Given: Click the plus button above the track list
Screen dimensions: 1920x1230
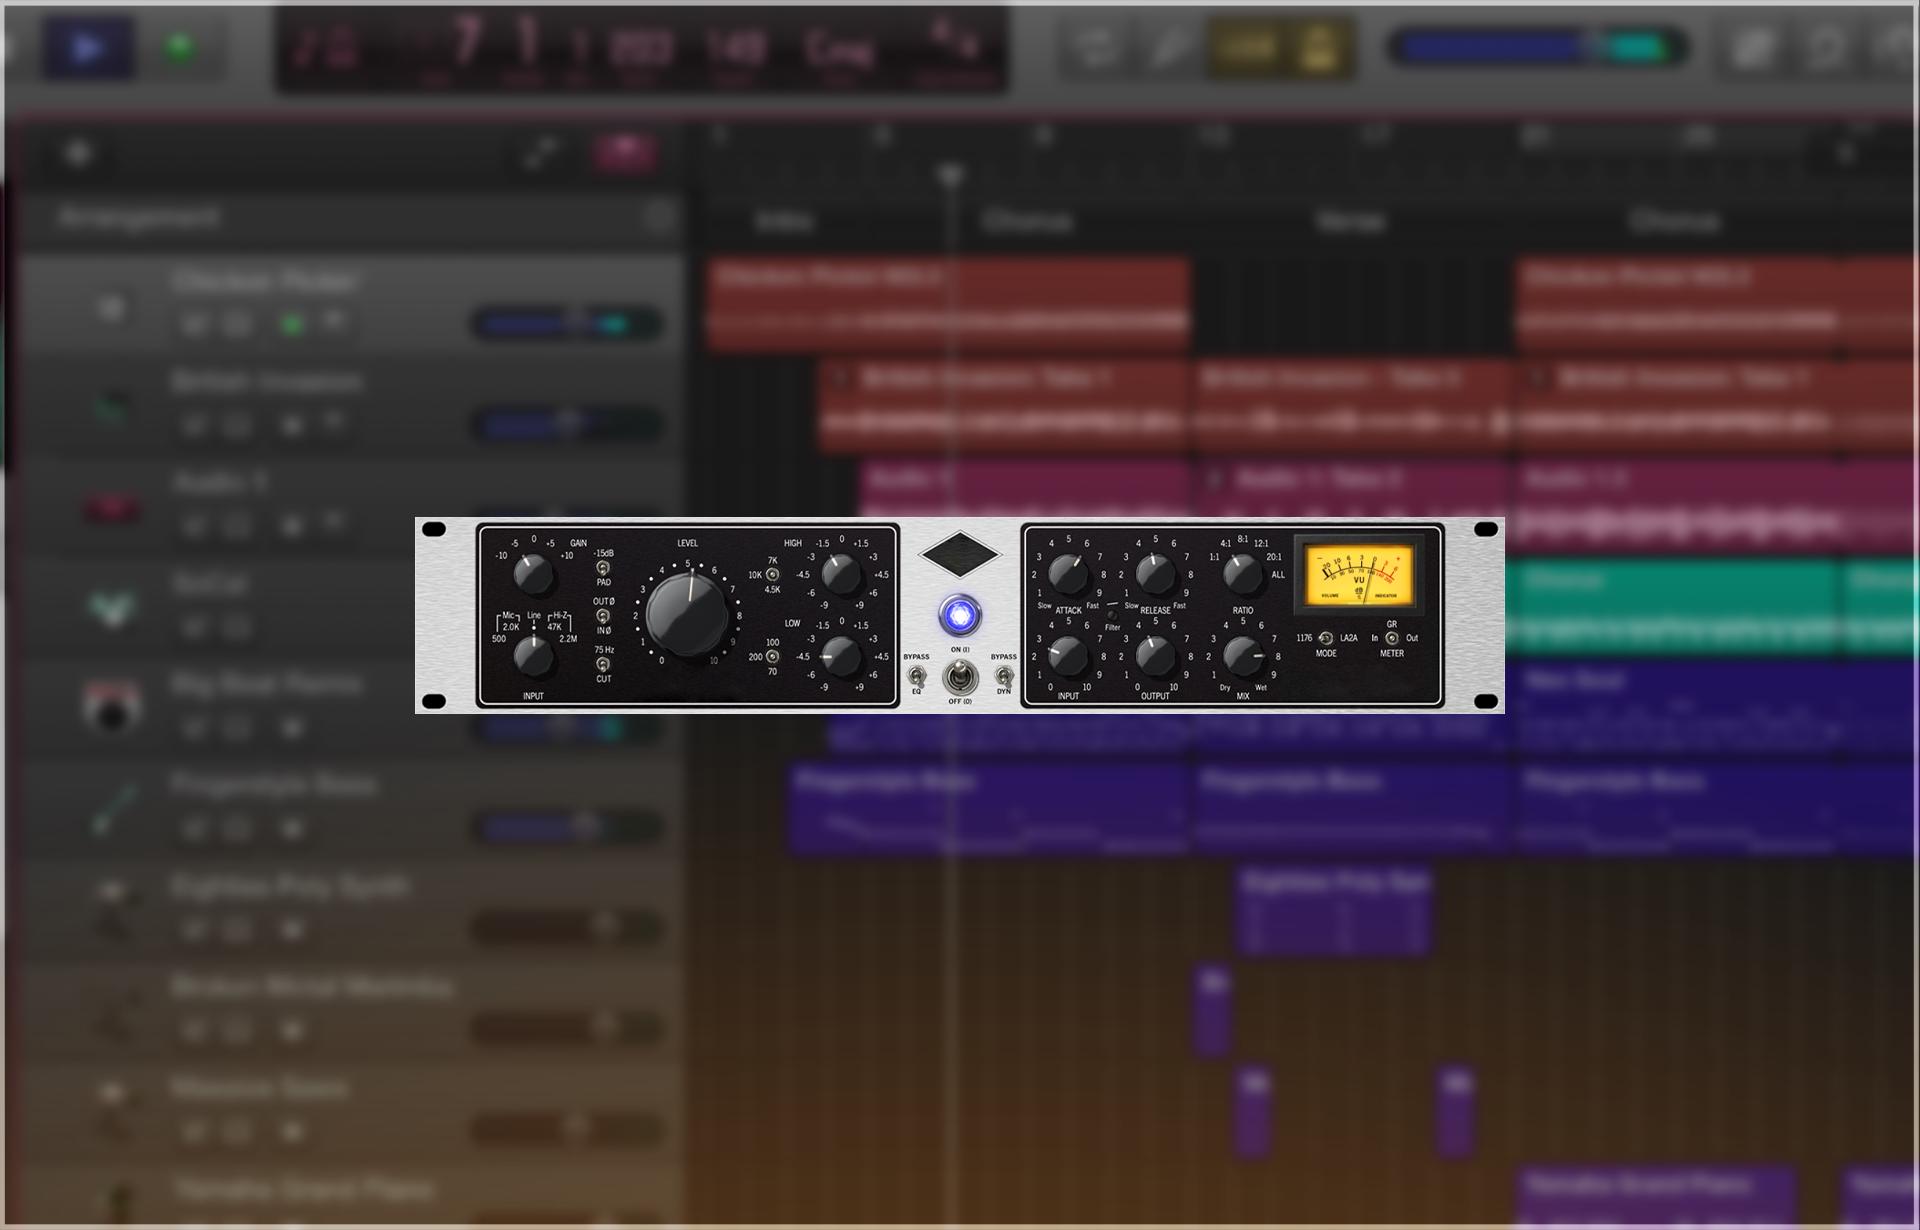Looking at the screenshot, I should pos(78,153).
